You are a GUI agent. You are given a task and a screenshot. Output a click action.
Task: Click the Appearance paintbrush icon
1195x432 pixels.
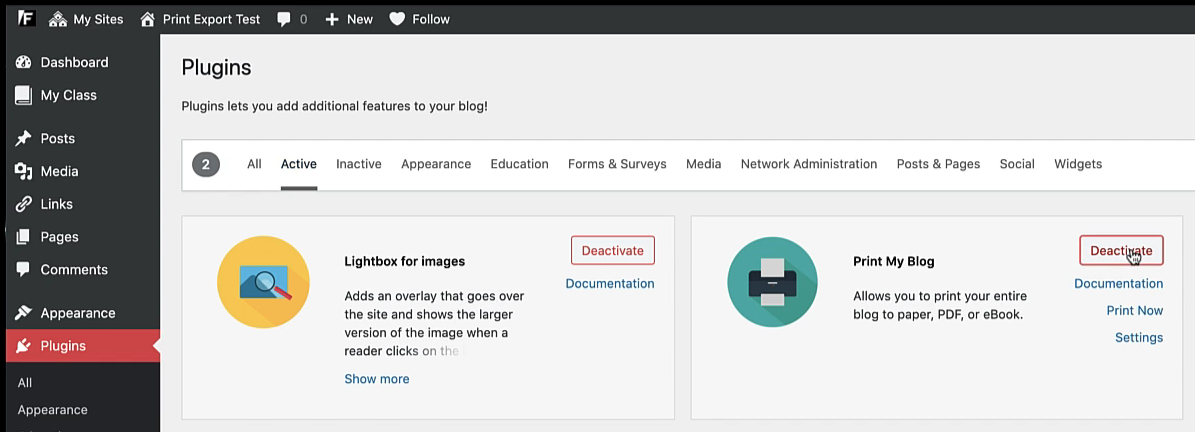[24, 313]
